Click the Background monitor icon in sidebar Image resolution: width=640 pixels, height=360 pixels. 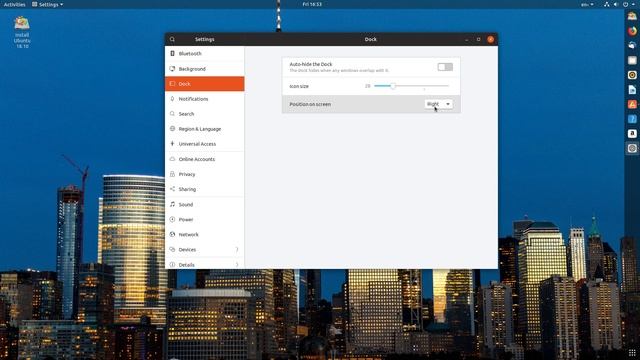click(172, 69)
